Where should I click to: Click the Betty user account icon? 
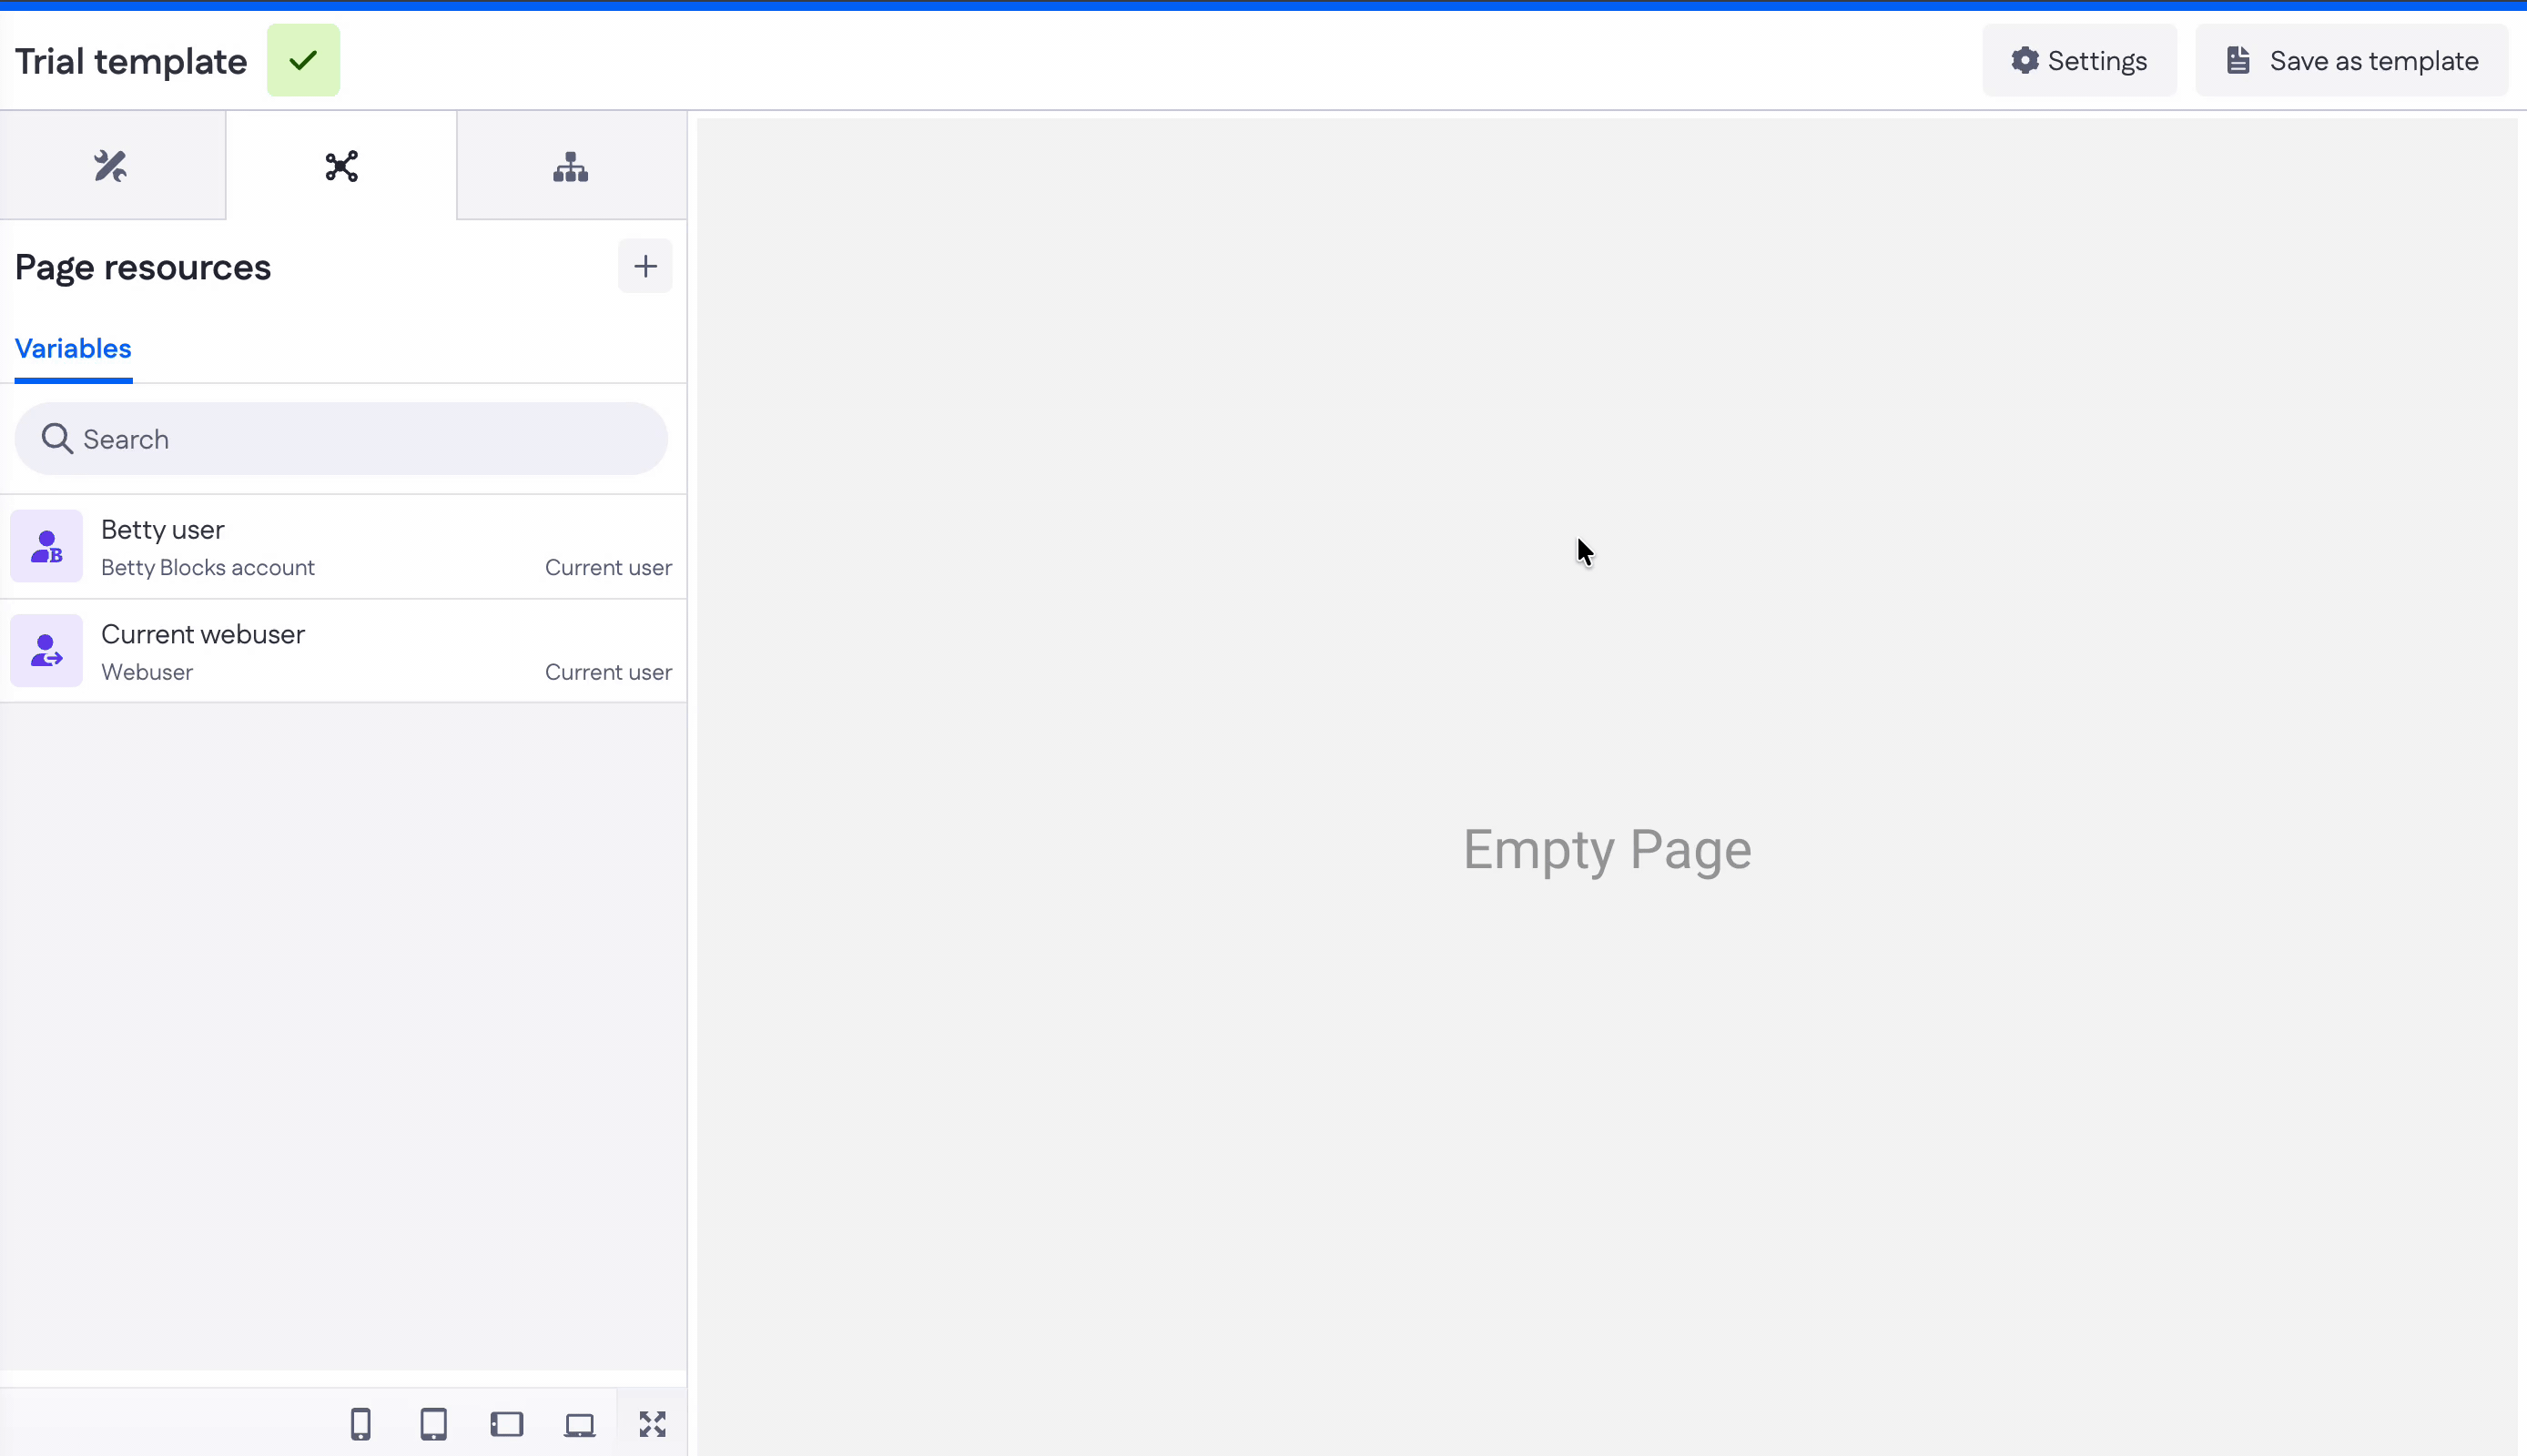46,547
